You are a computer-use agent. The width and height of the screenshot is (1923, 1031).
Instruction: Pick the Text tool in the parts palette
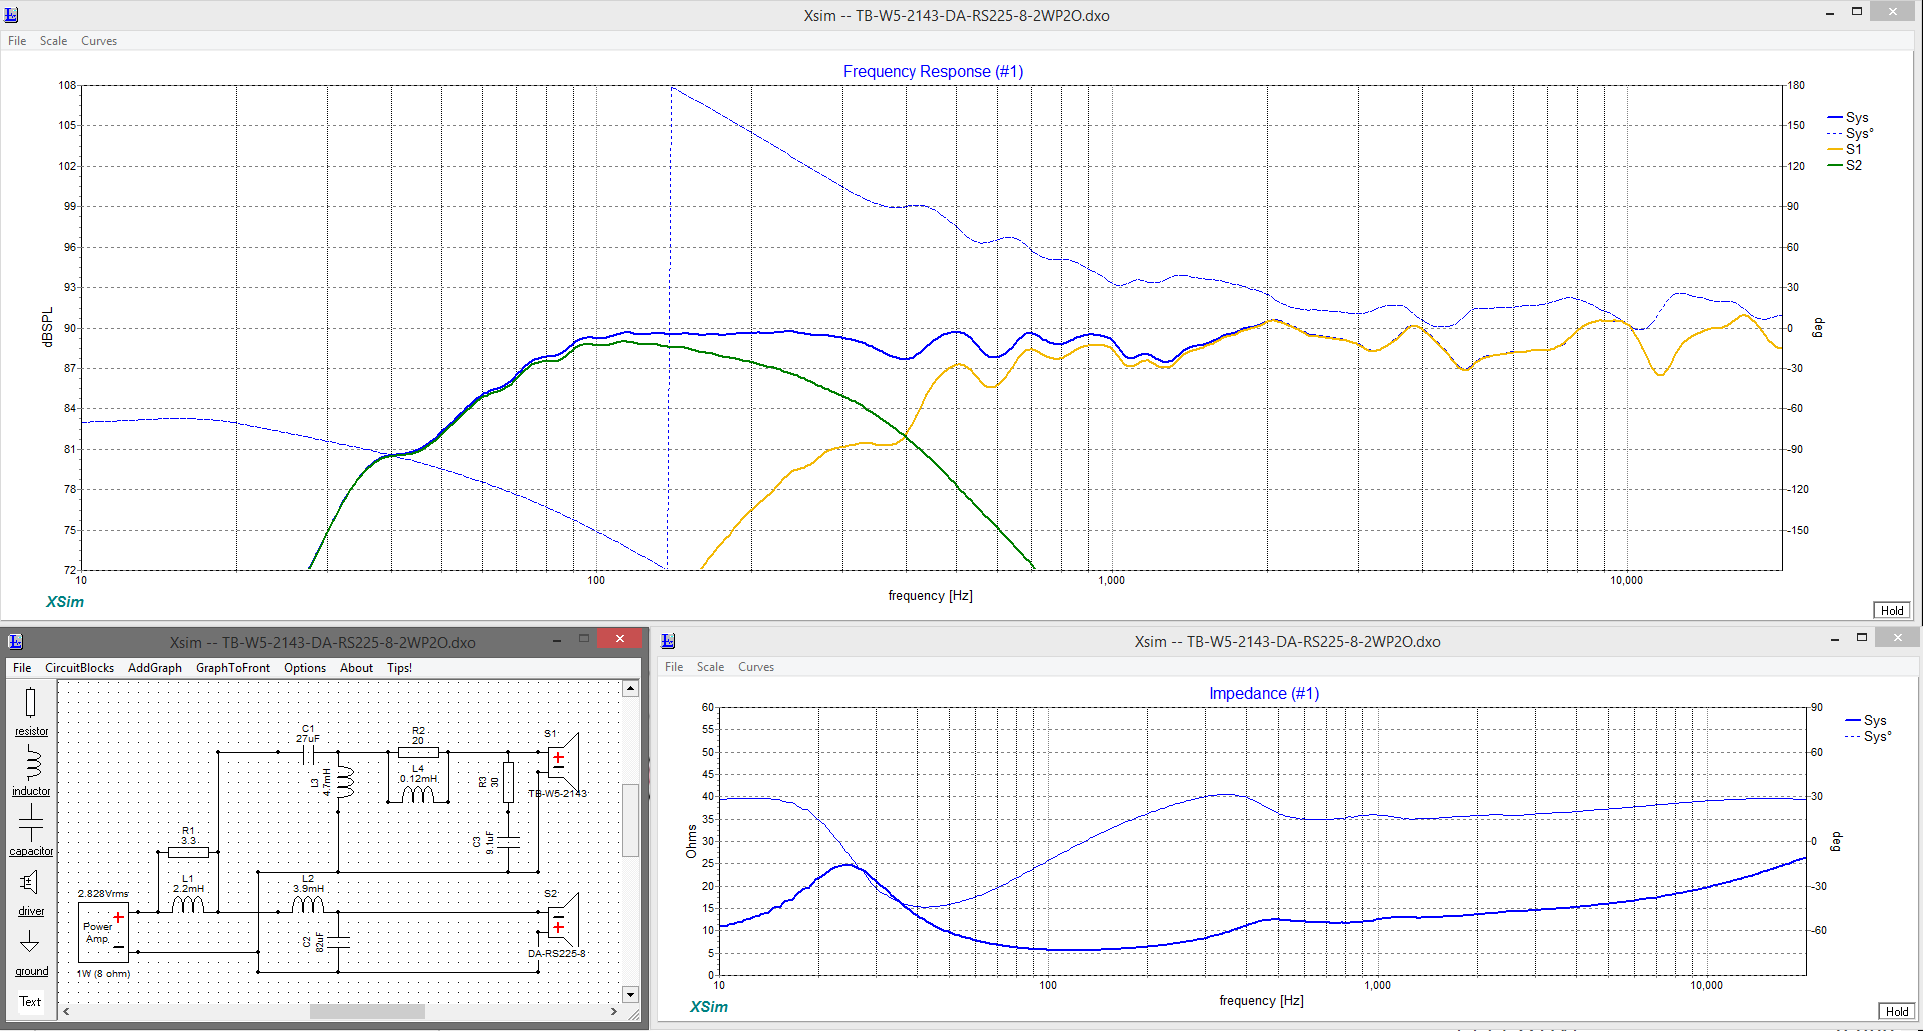(30, 1001)
